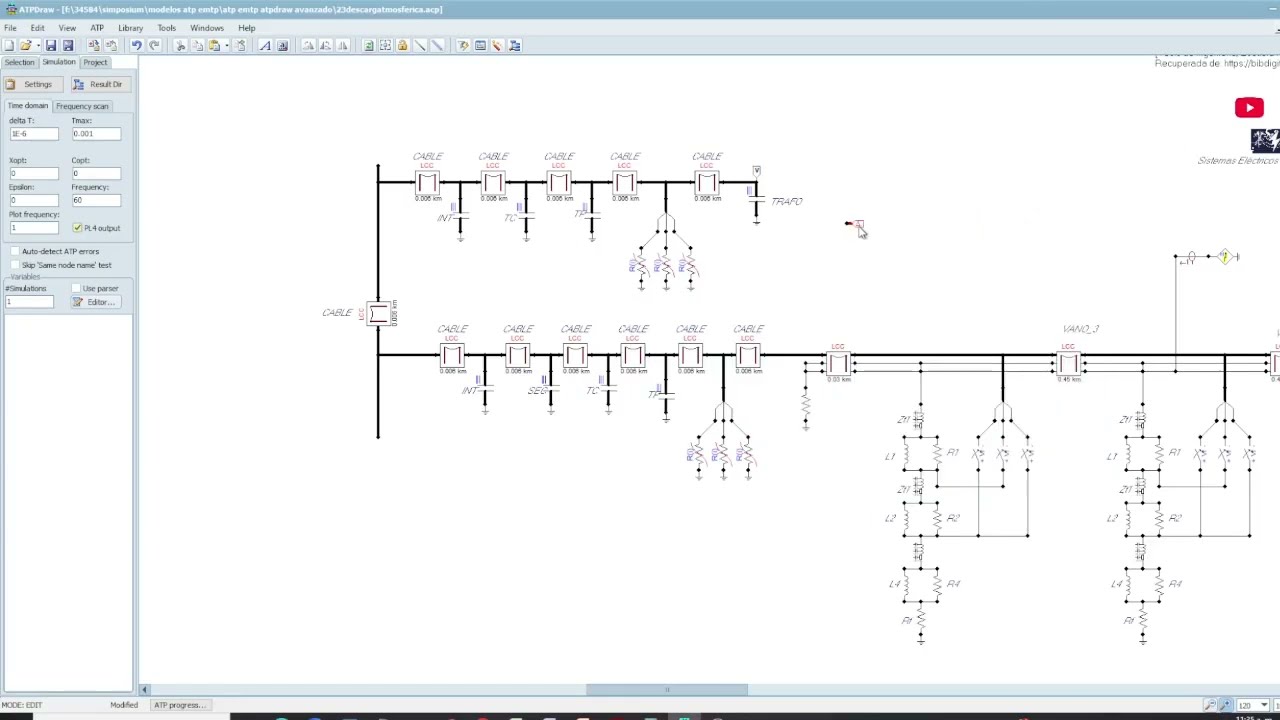Click the horizontal scrollbar thumb
1280x720 pixels.
[667, 689]
